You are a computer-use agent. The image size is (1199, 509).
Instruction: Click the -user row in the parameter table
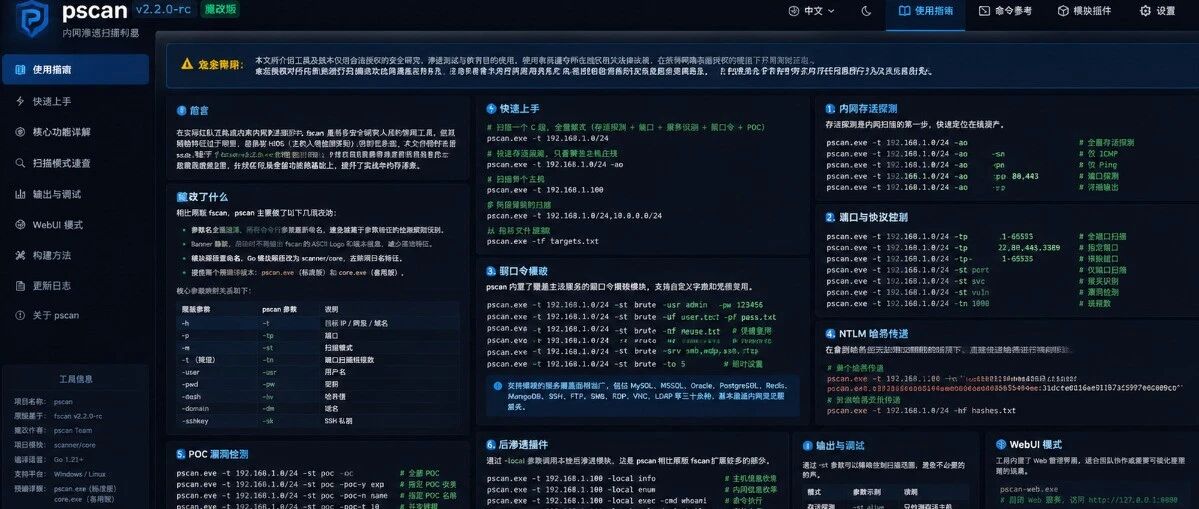[x=318, y=371]
